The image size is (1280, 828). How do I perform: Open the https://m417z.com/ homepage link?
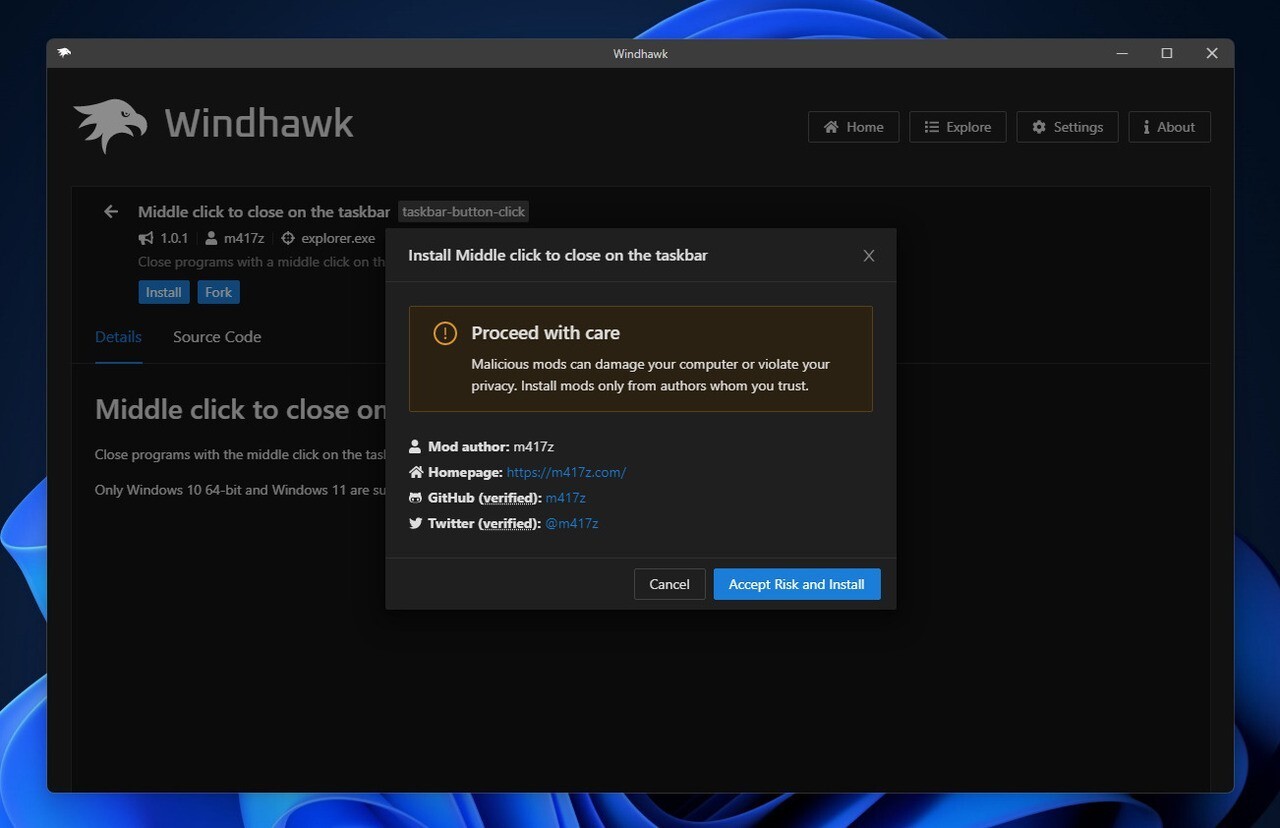[x=566, y=472]
